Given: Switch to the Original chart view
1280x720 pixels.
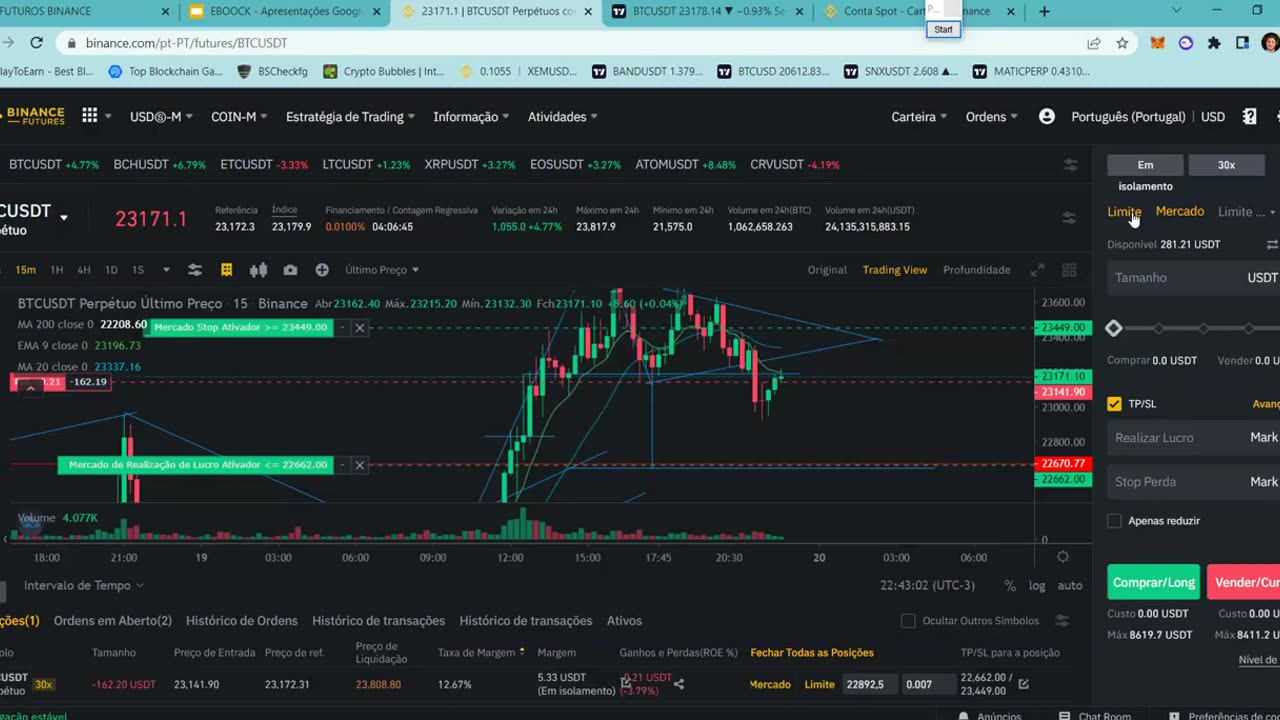Looking at the screenshot, I should pos(827,270).
